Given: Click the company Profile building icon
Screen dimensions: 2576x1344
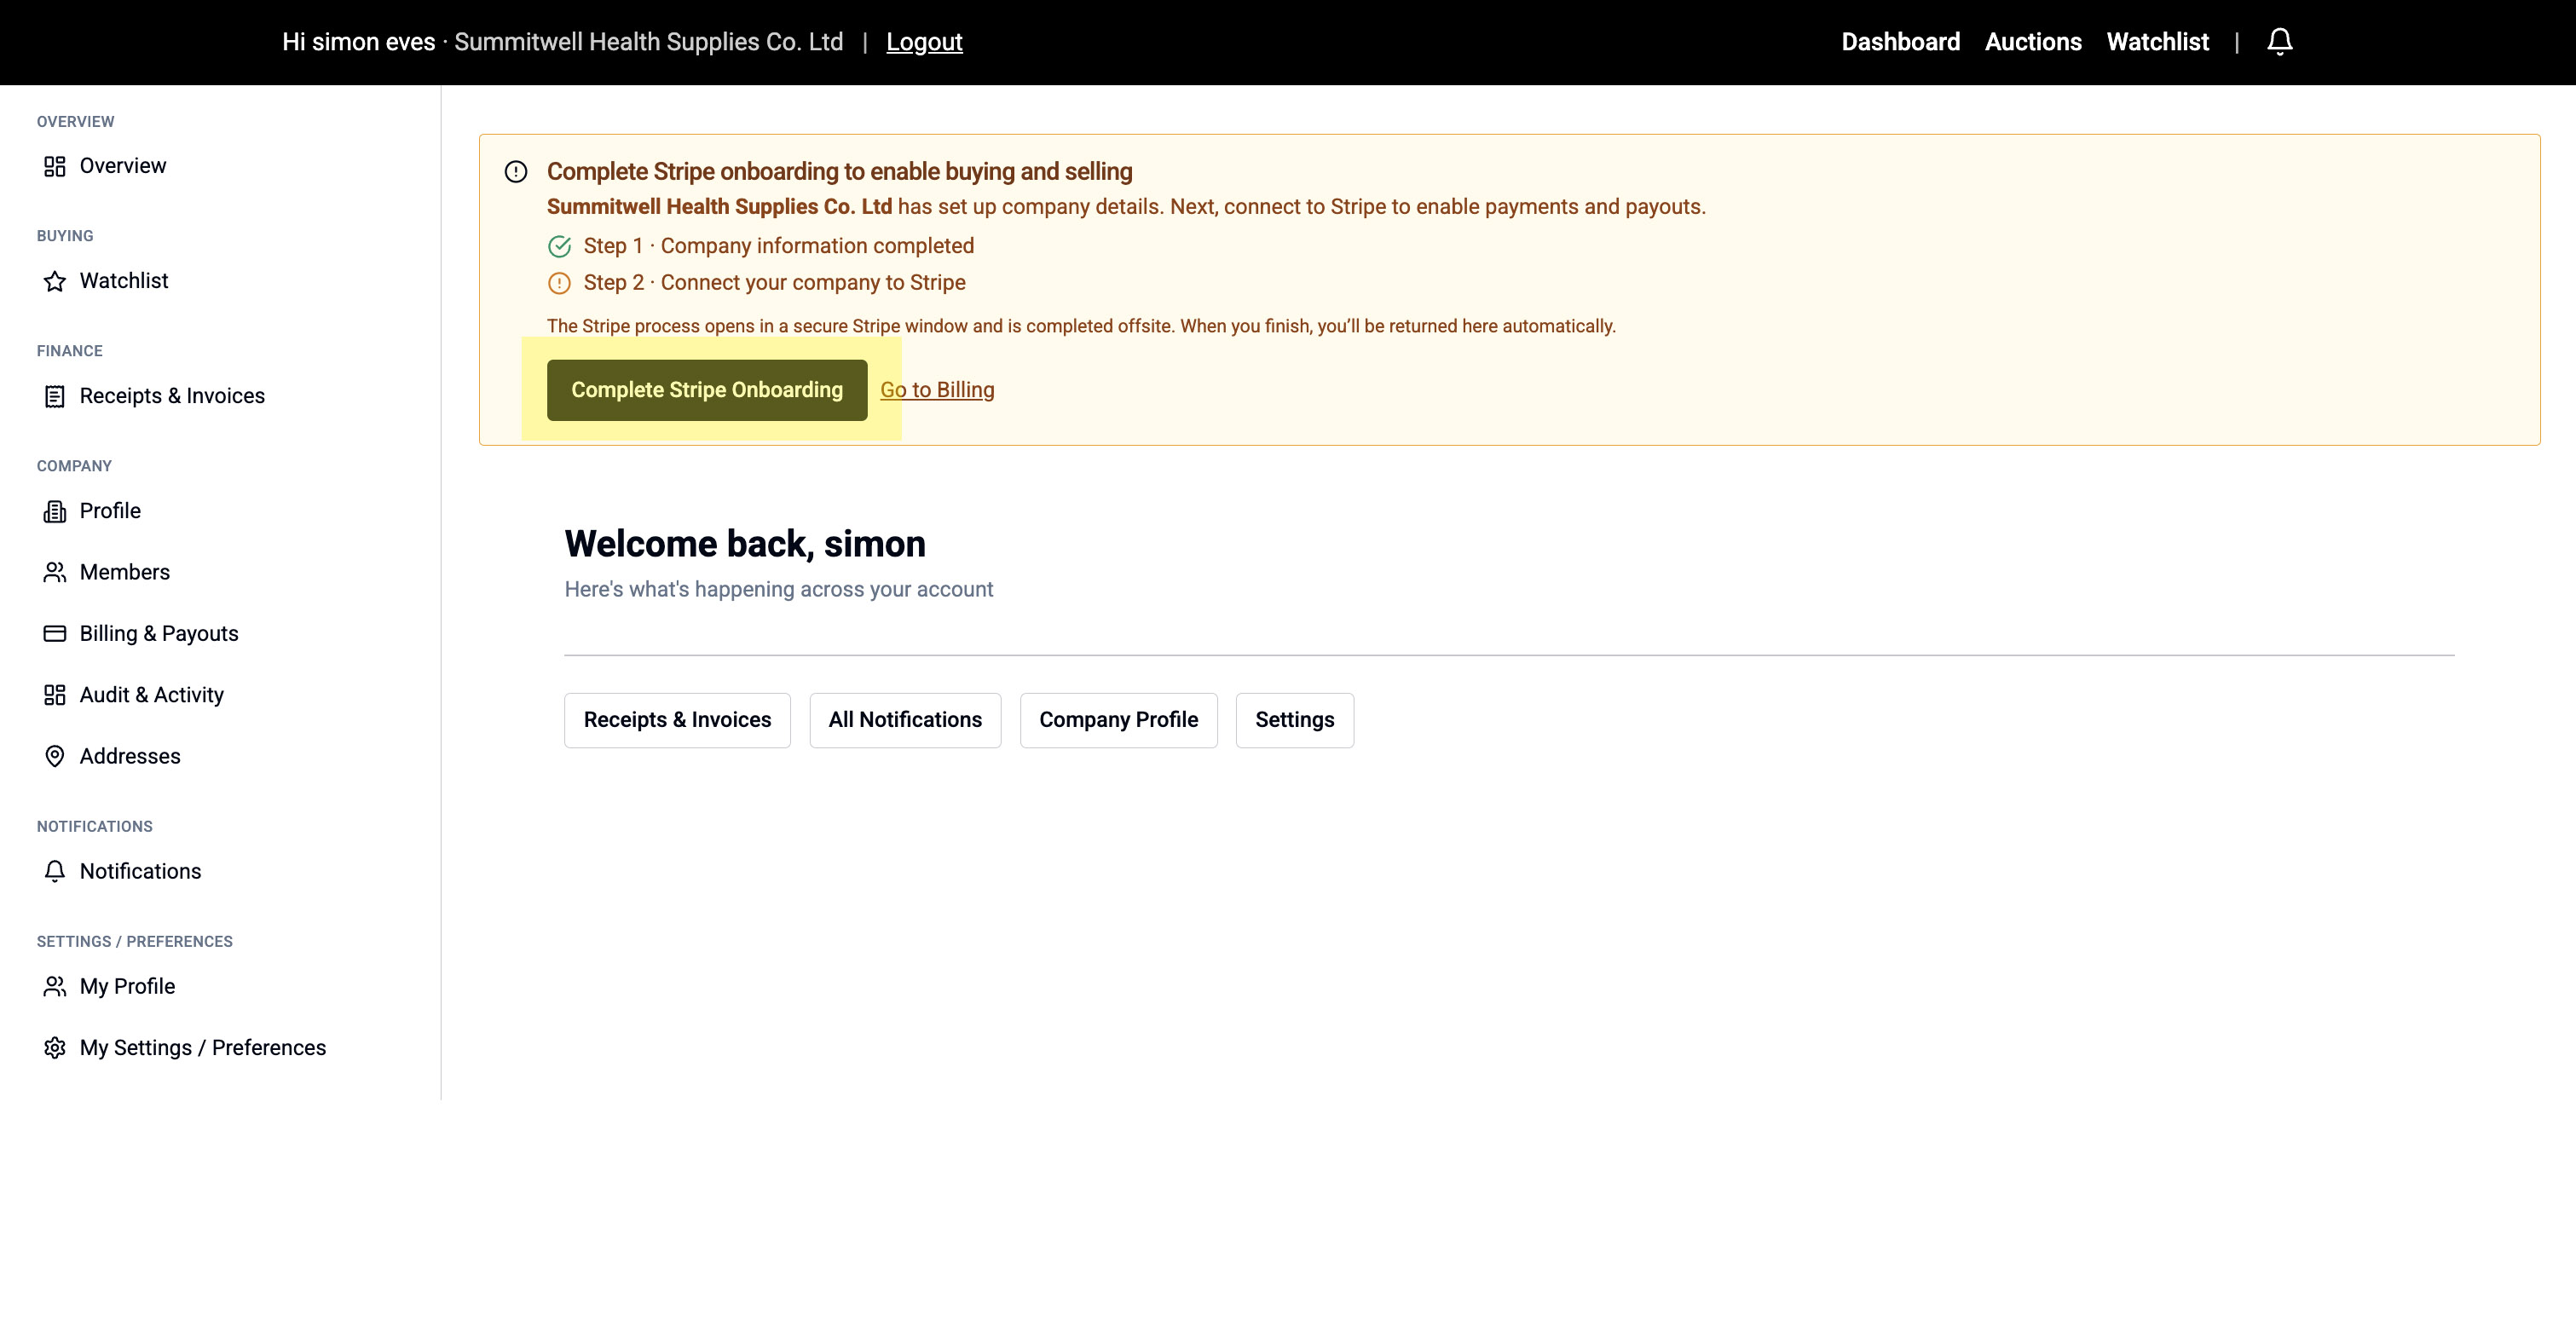Looking at the screenshot, I should [55, 511].
